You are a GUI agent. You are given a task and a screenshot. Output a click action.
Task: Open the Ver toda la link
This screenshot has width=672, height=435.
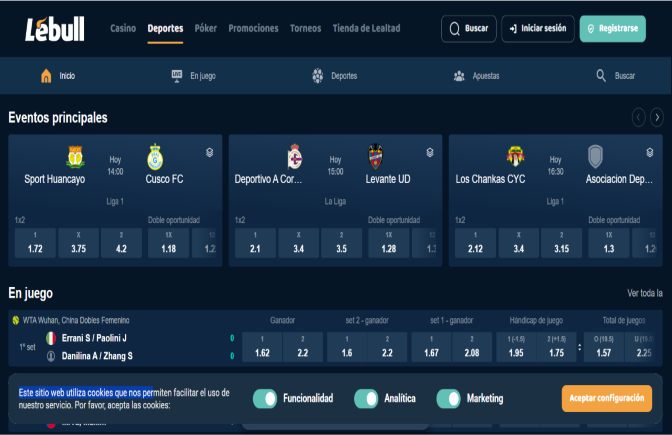pos(645,293)
